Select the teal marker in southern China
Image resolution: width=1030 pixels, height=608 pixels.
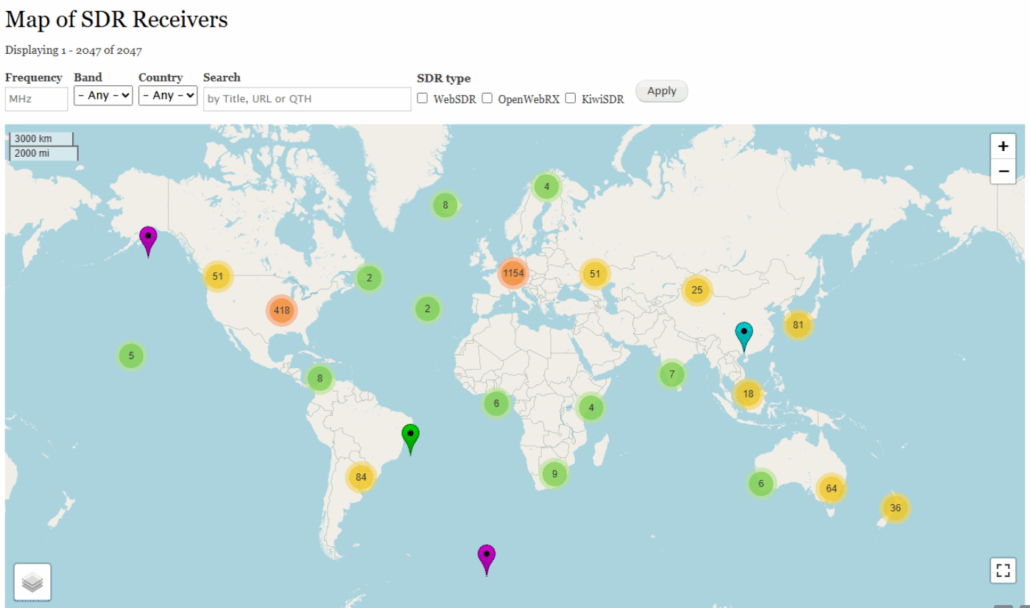[743, 335]
